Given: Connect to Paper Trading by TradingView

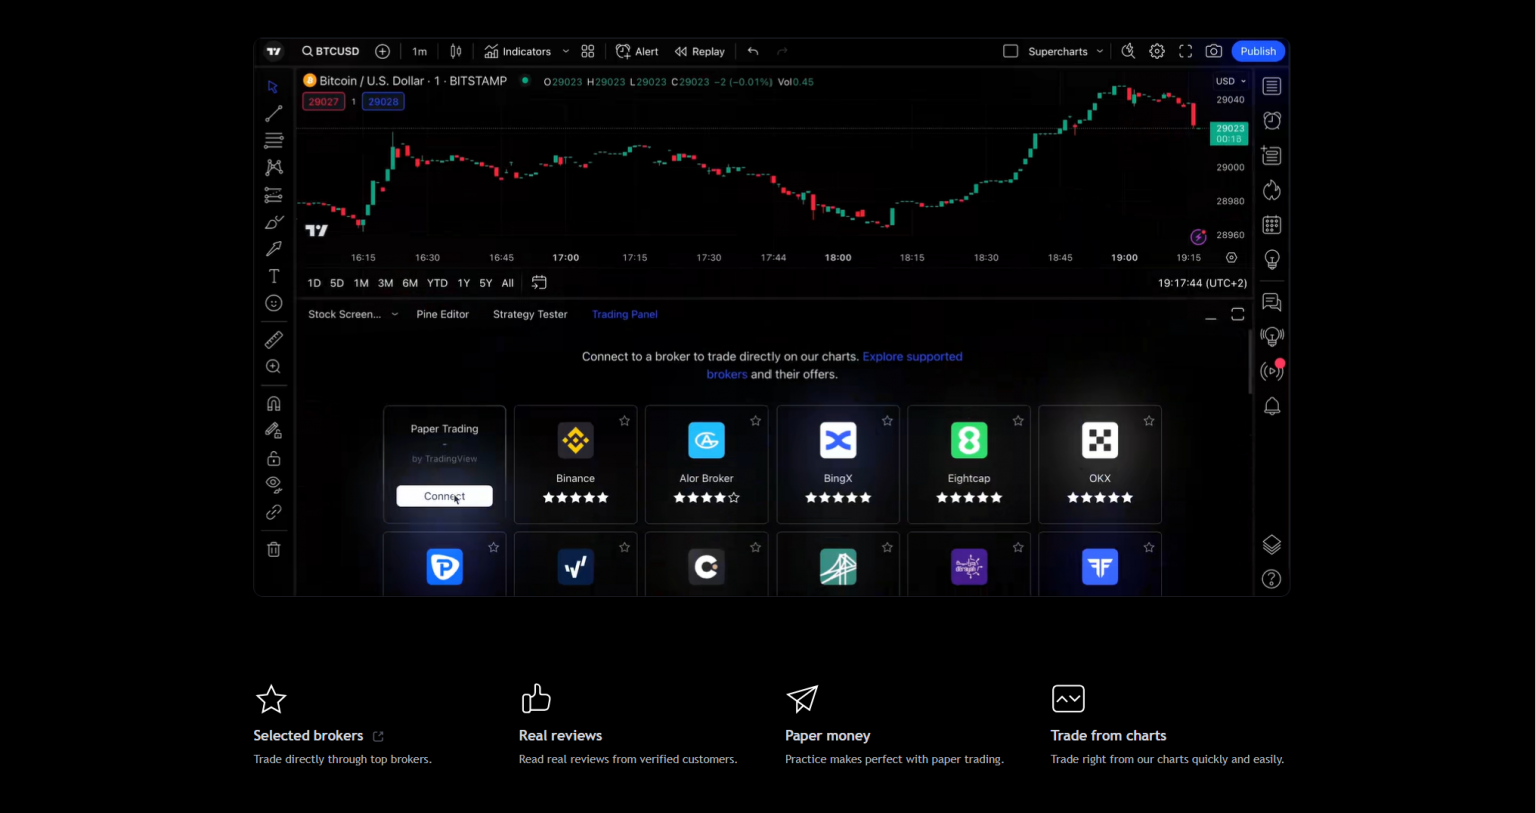Looking at the screenshot, I should tap(444, 495).
